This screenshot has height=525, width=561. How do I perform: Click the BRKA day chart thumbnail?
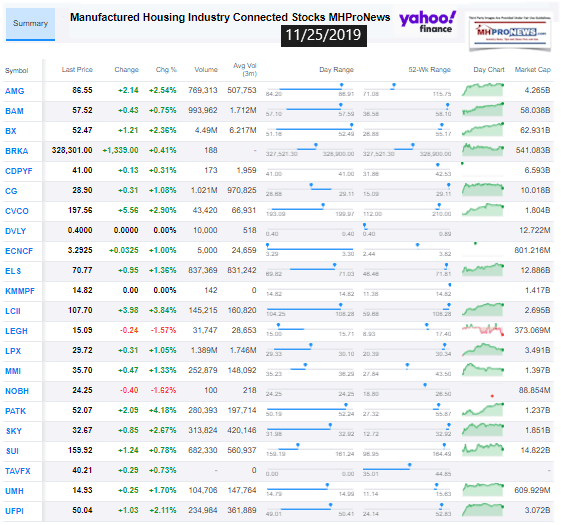483,150
